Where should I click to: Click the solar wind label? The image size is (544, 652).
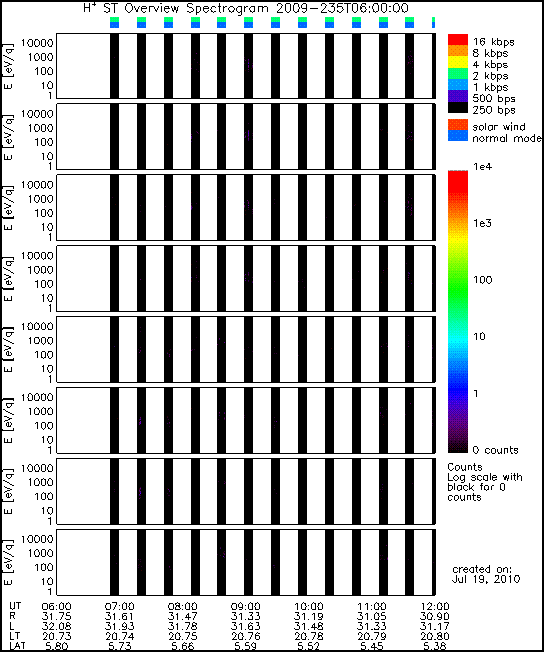[499, 126]
